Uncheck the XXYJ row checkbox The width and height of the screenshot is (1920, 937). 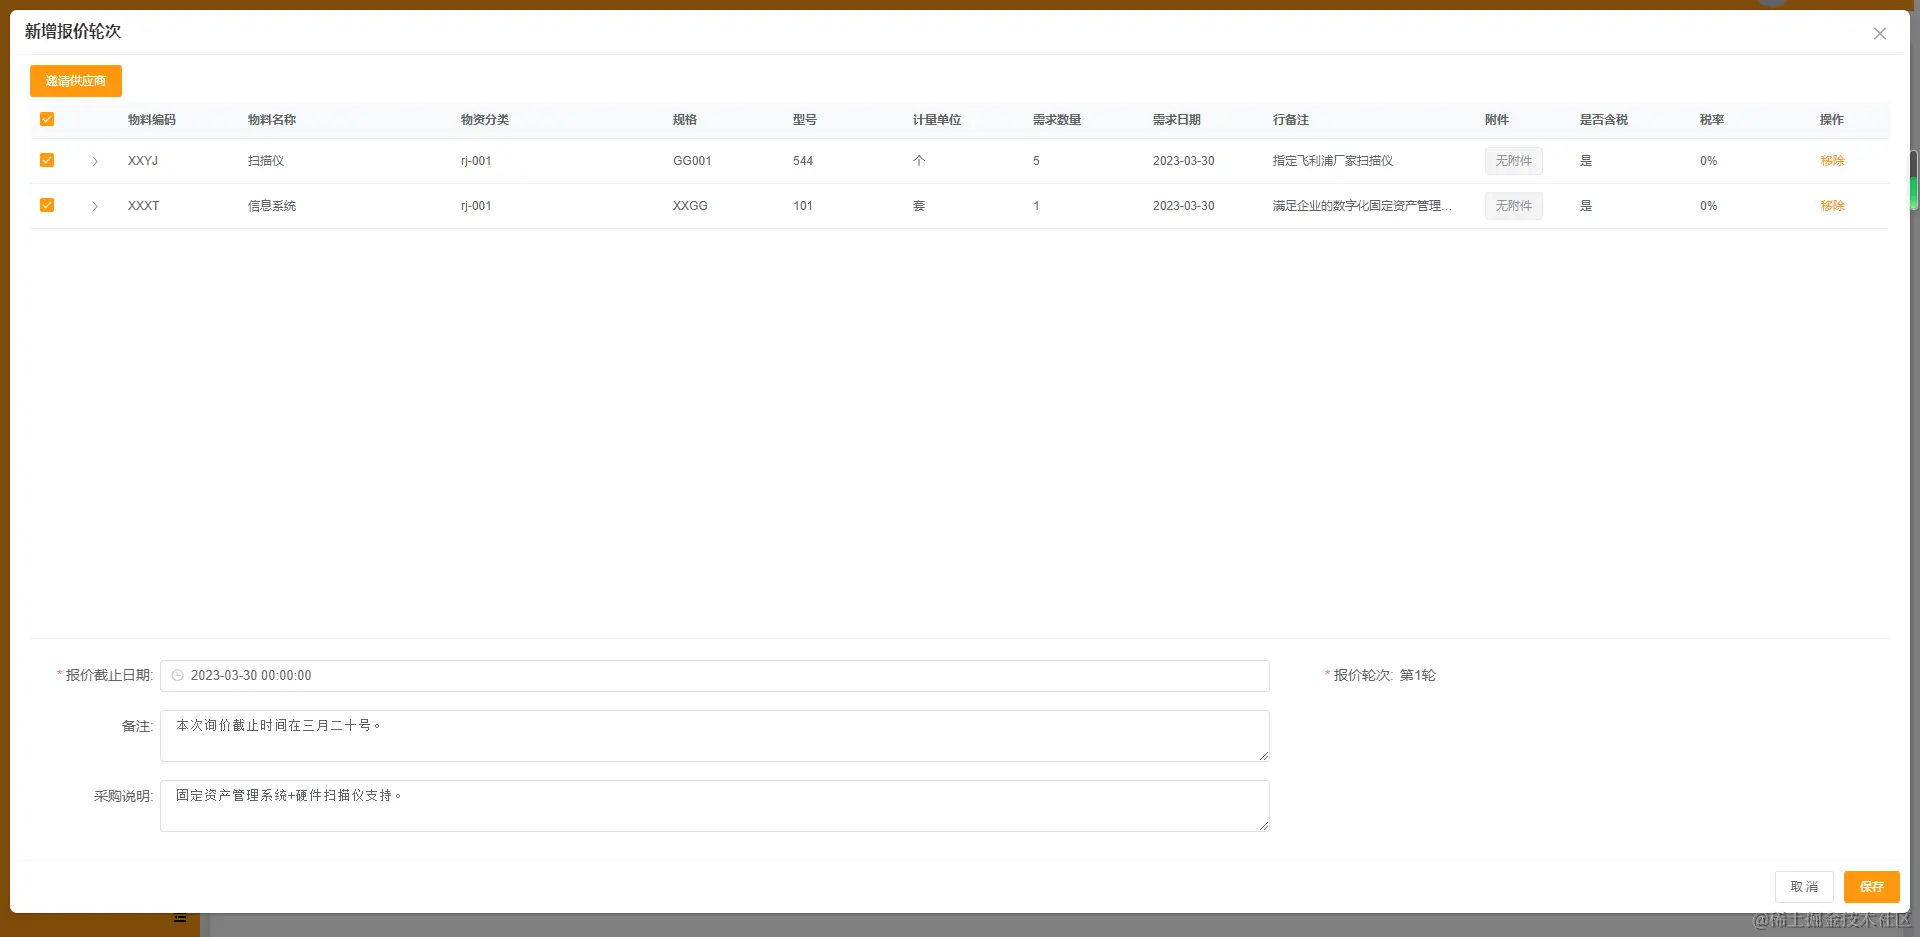(47, 160)
